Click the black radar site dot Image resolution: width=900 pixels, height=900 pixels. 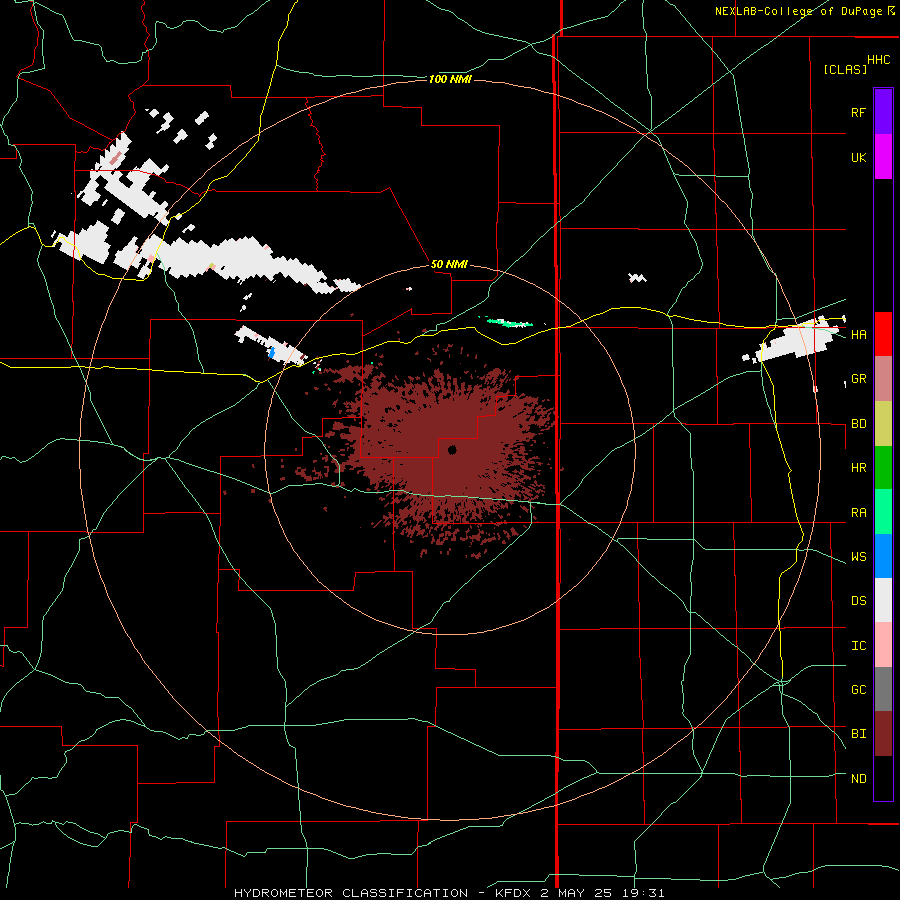452,450
